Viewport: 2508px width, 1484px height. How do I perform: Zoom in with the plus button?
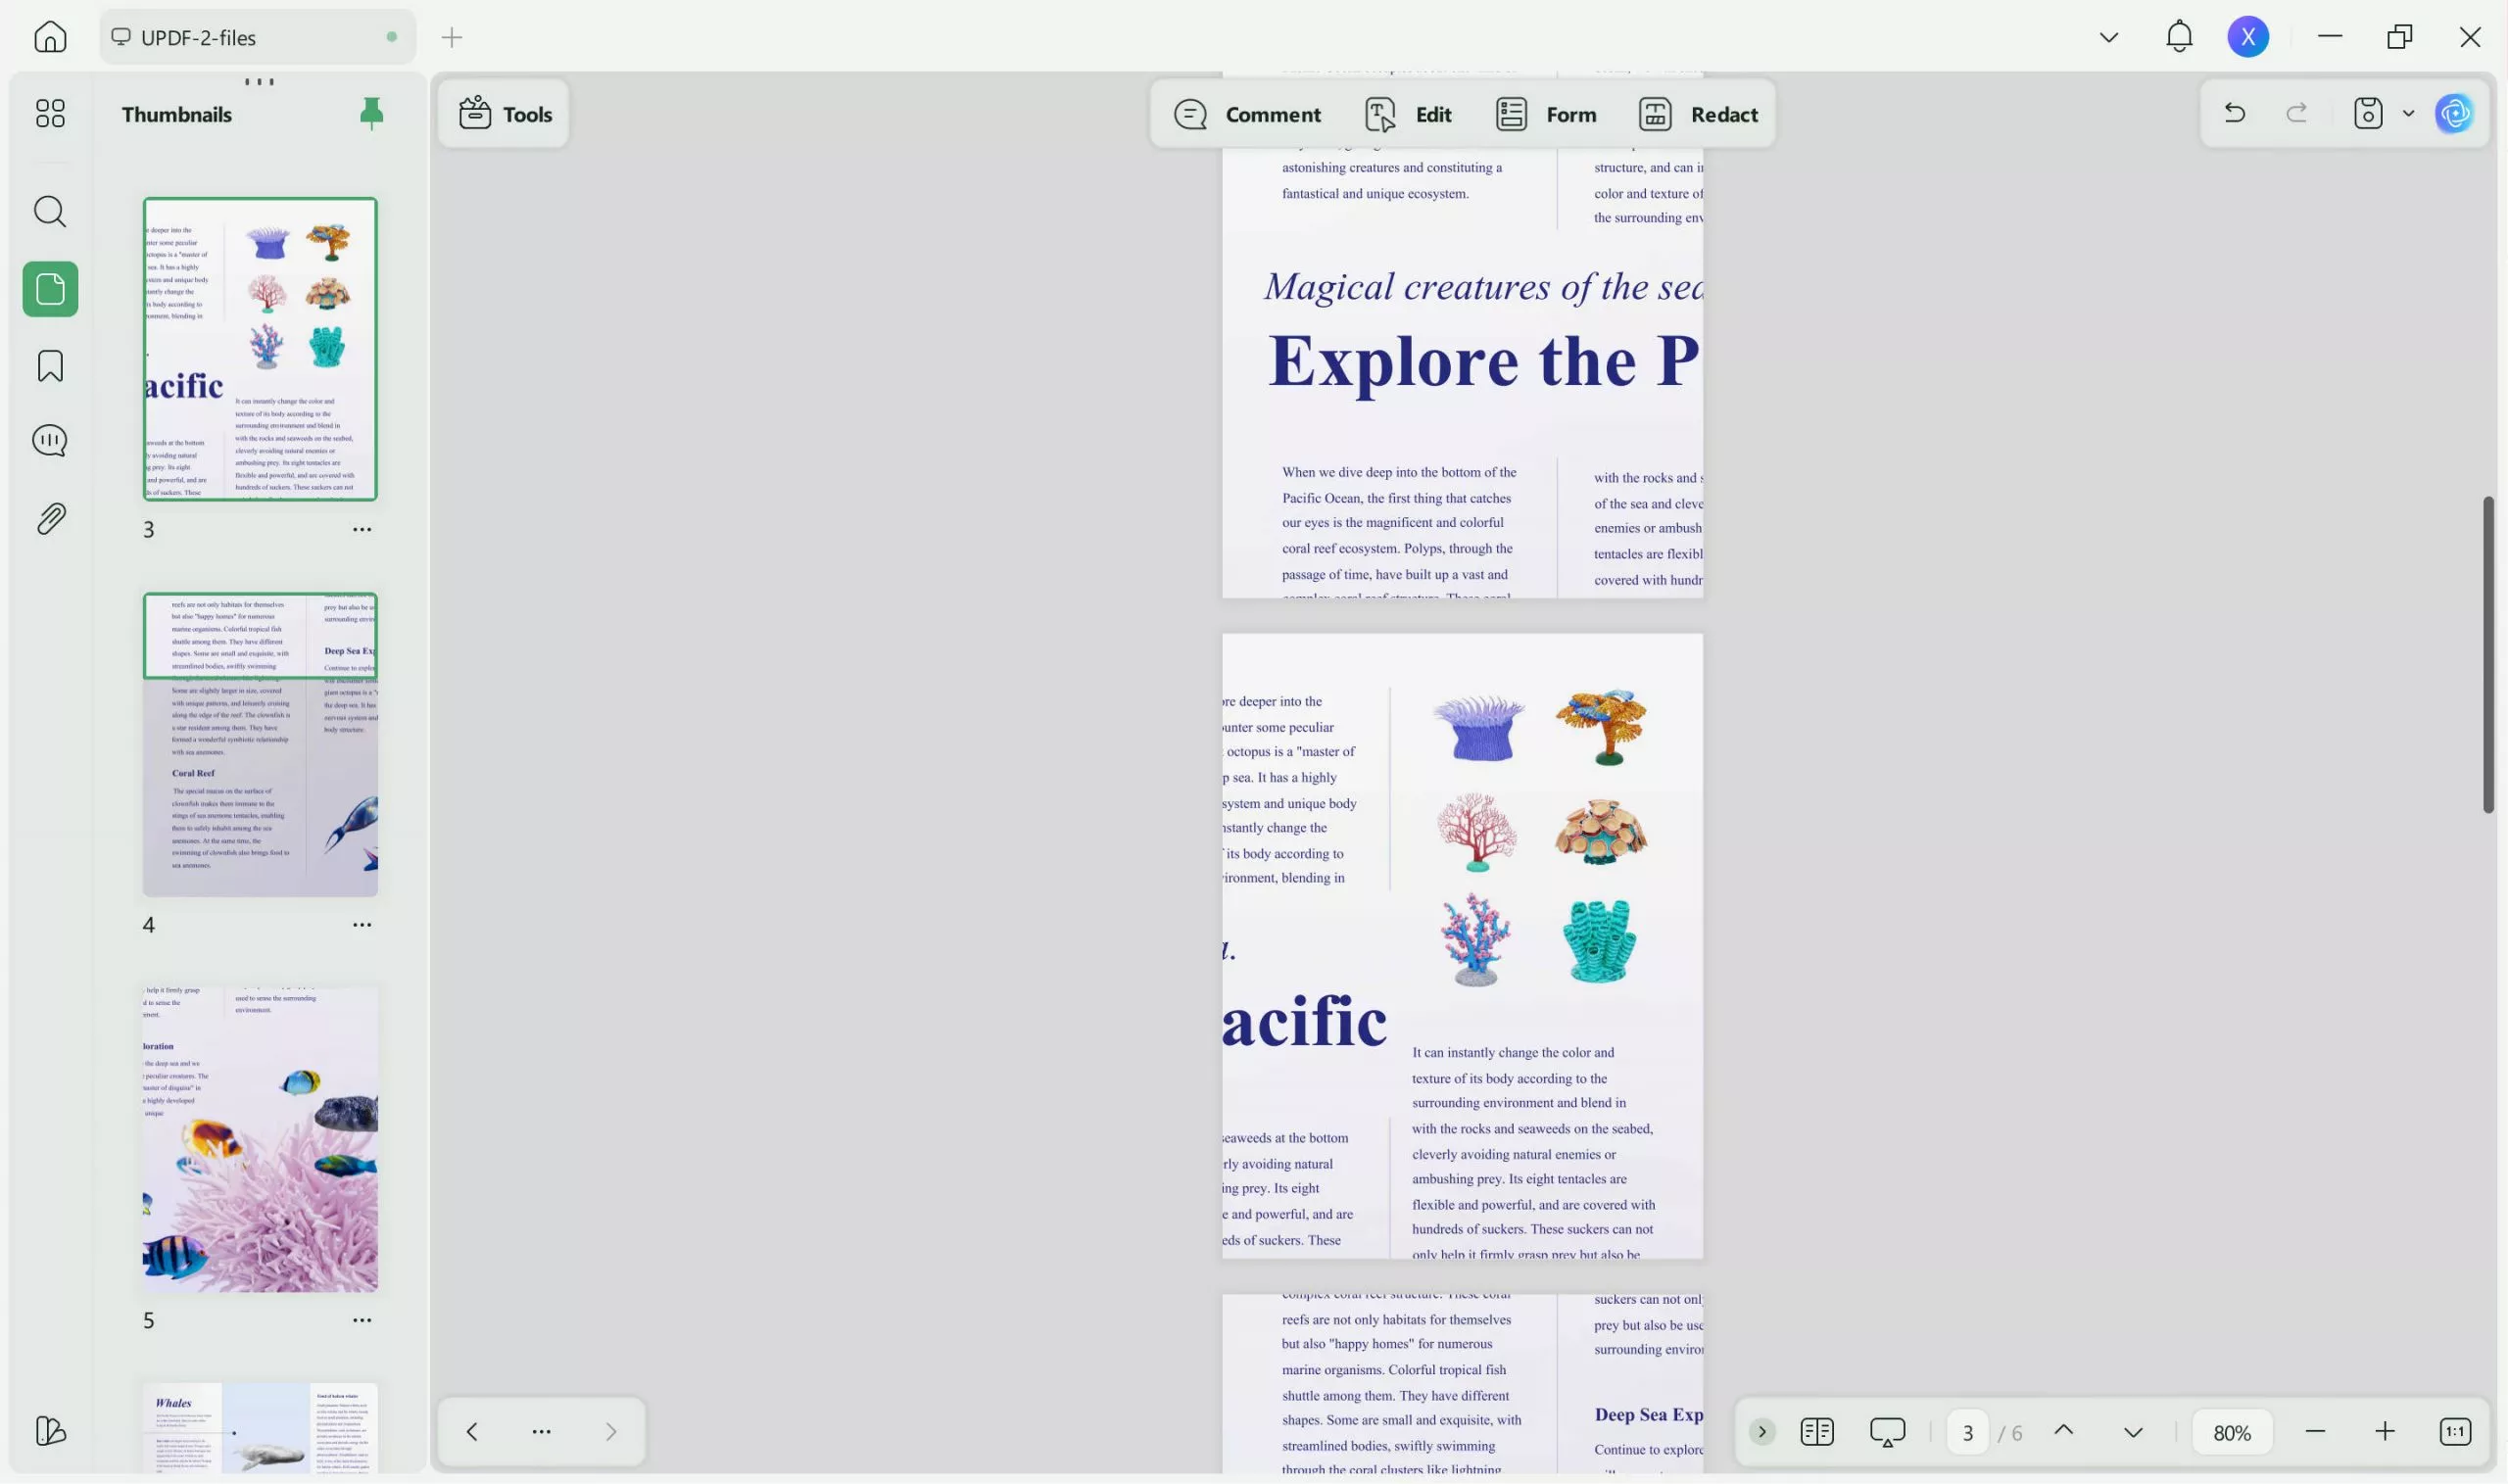[2385, 1431]
